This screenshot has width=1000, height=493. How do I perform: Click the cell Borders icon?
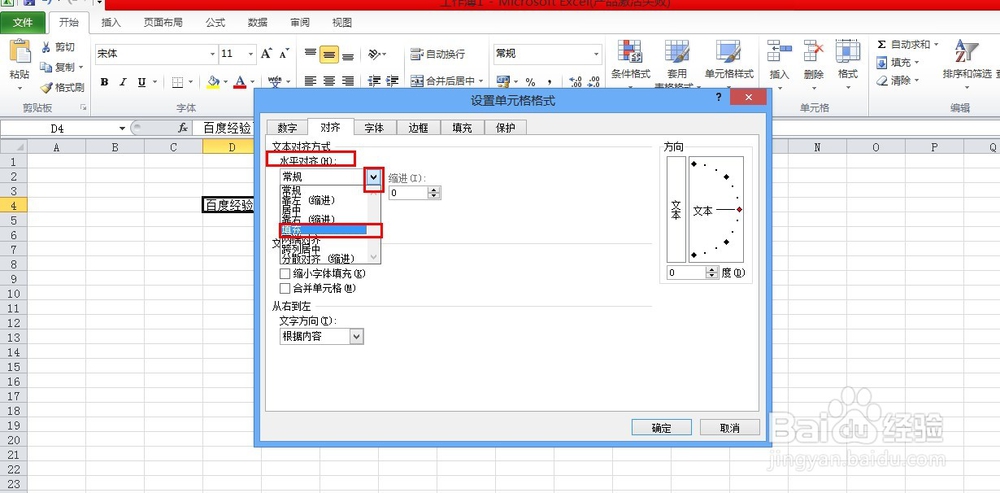[177, 82]
